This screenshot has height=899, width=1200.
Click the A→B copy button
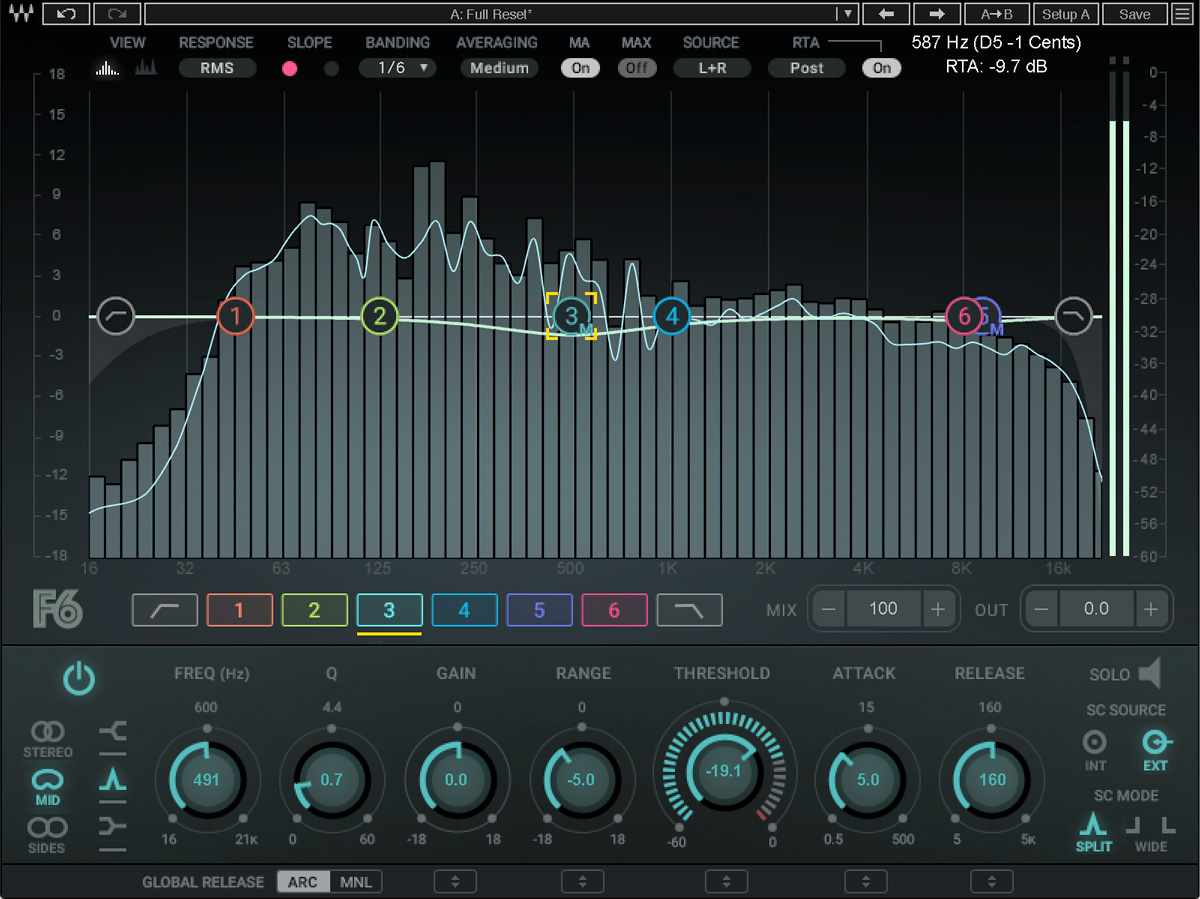(997, 14)
